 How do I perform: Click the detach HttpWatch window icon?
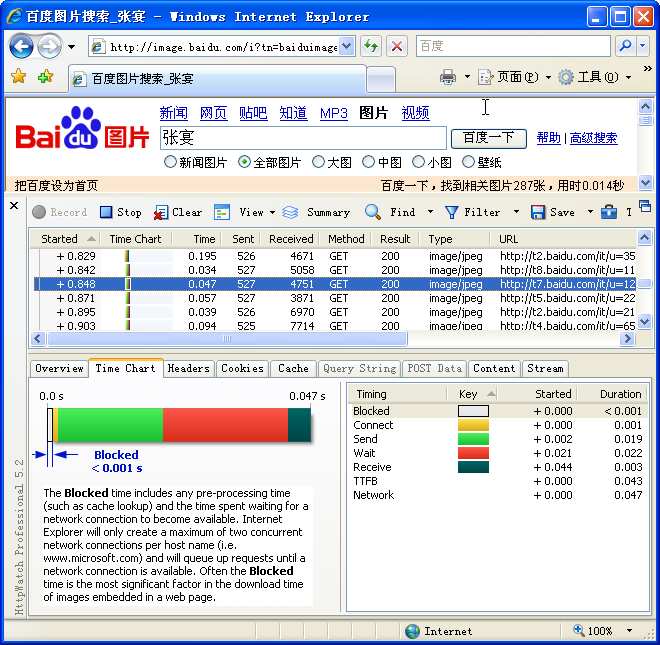click(644, 206)
